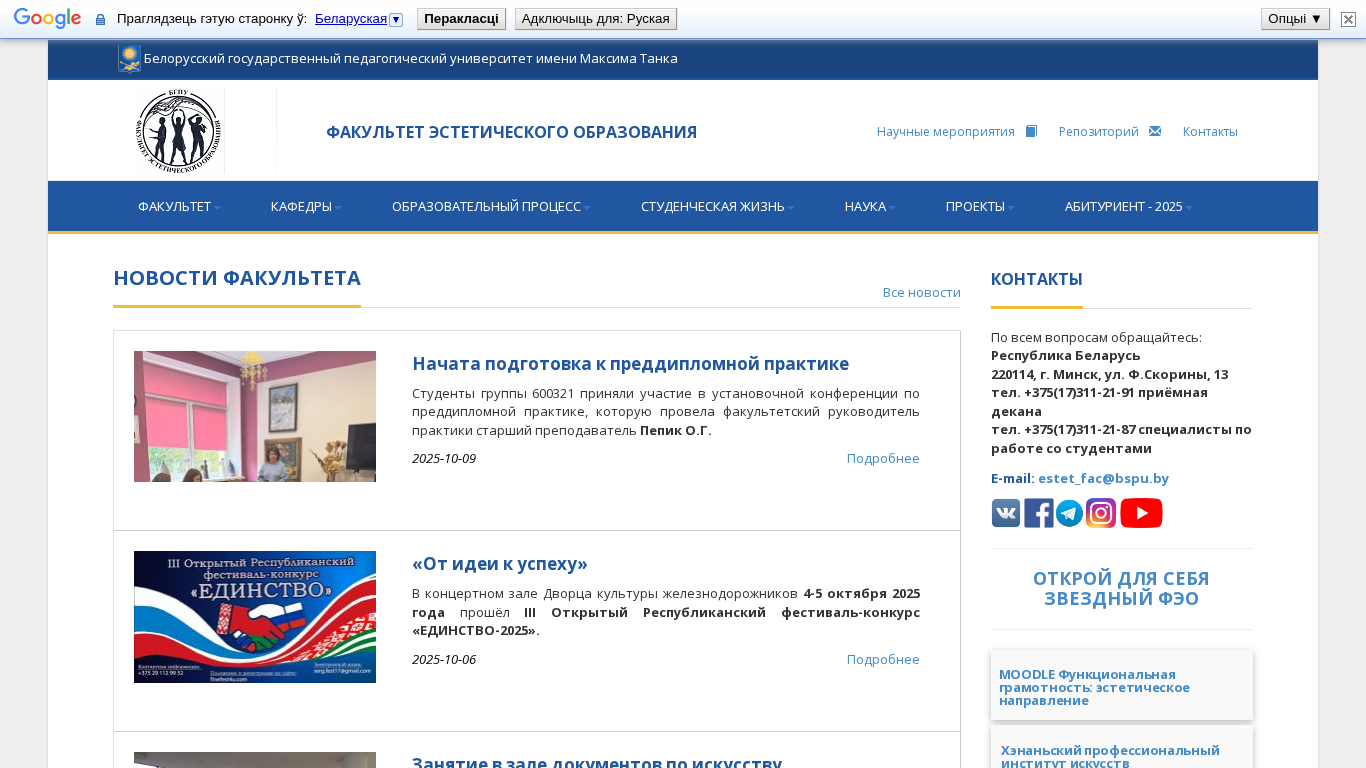The height and width of the screenshot is (768, 1366).
Task: Open the Instagram social icon
Action: tap(1101, 513)
